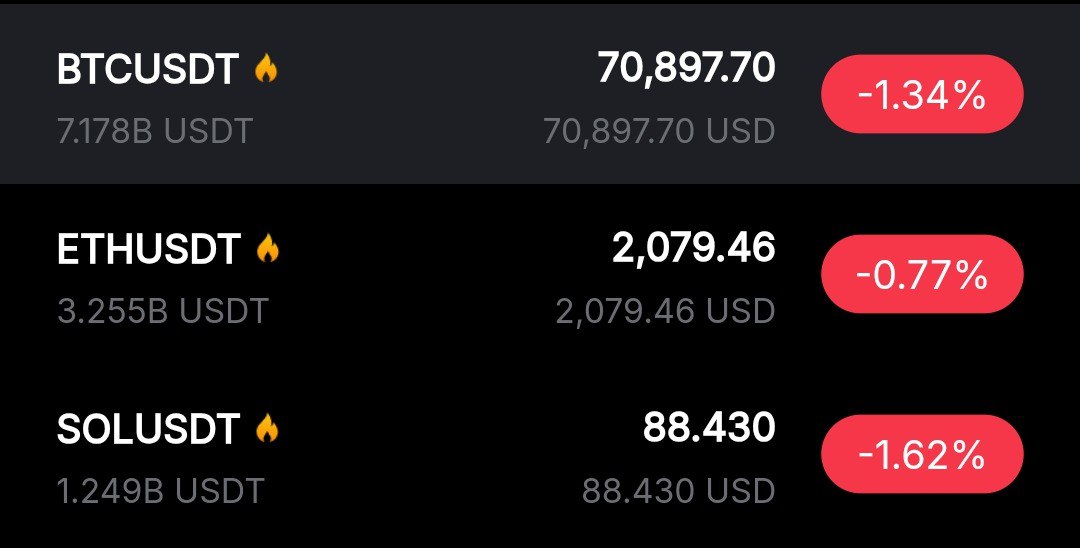
Task: Switch the SOLUSDT -1.62% change badge
Action: coord(922,455)
